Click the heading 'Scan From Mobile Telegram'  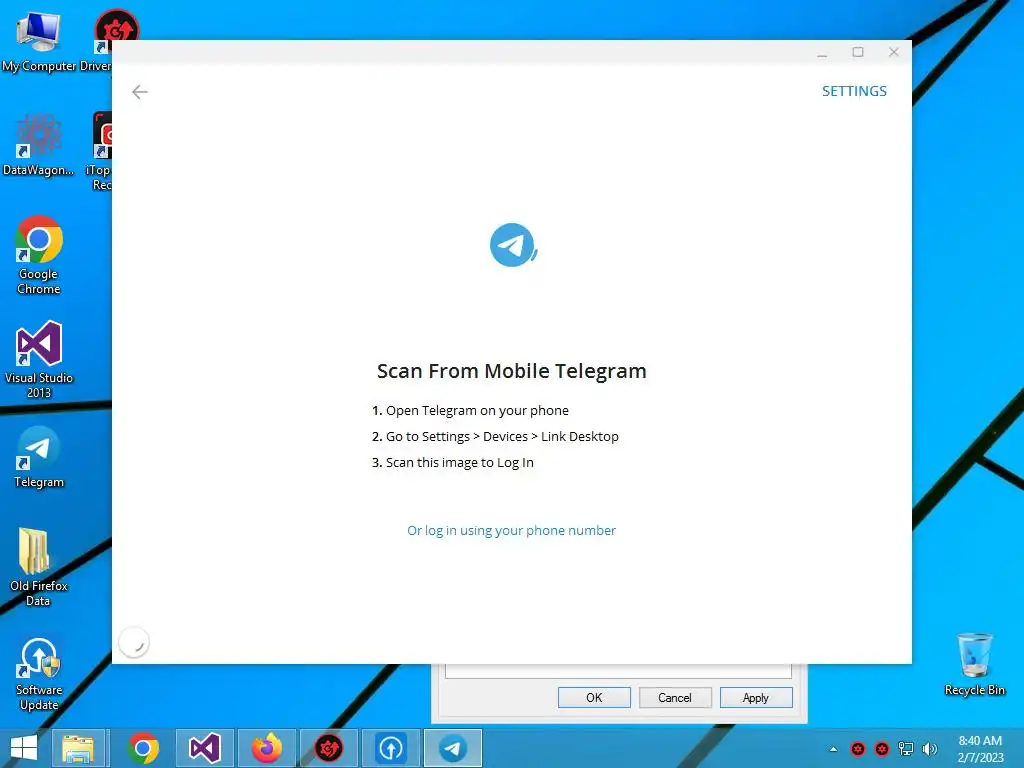pos(512,371)
